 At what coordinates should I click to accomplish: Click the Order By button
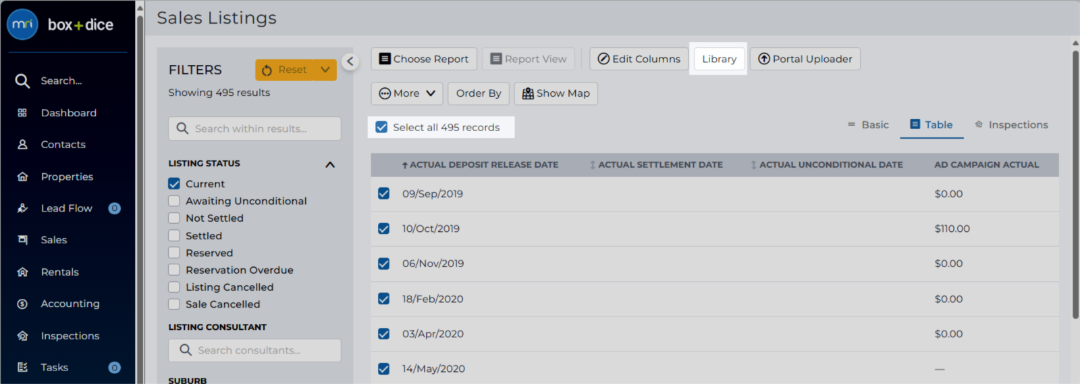[x=479, y=94]
